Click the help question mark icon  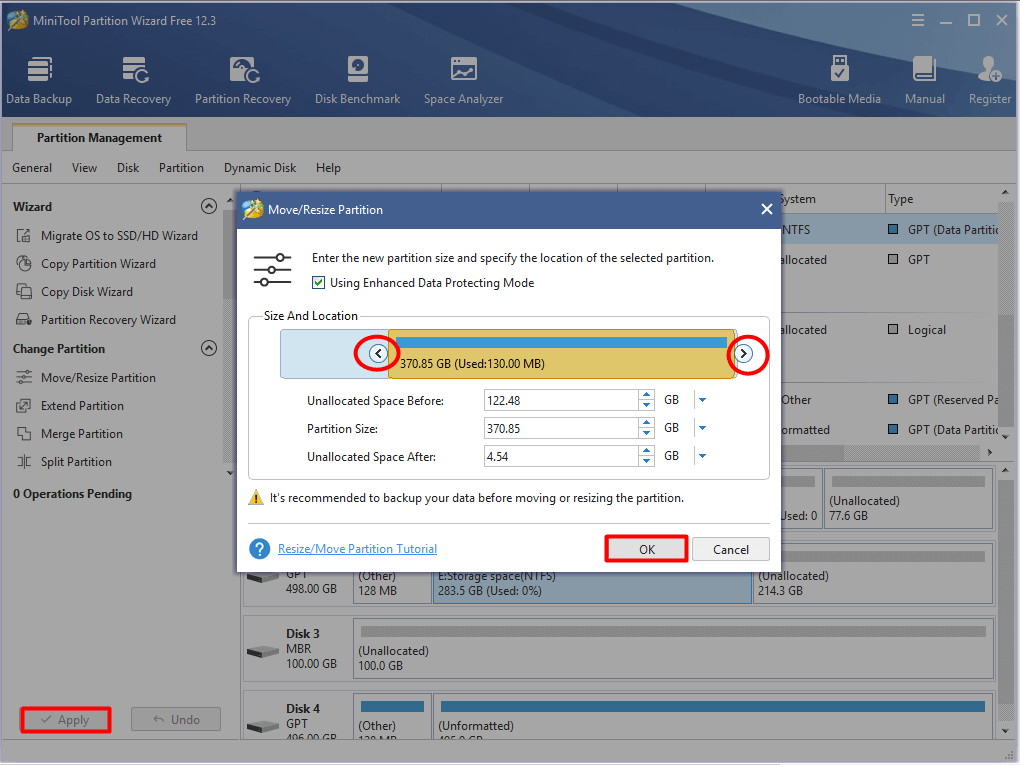[260, 548]
